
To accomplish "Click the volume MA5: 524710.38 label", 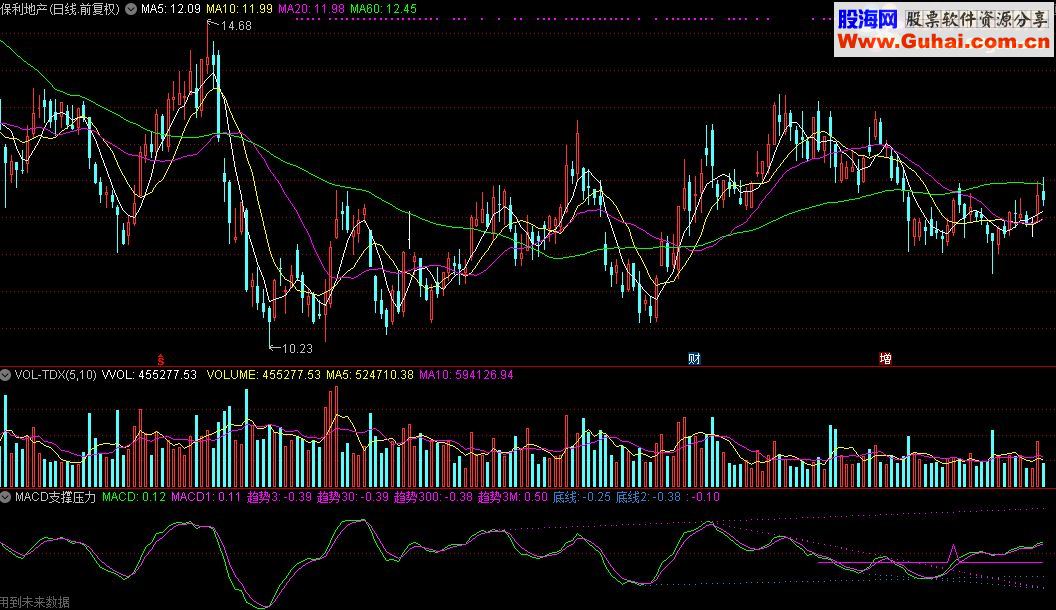I will (370, 374).
